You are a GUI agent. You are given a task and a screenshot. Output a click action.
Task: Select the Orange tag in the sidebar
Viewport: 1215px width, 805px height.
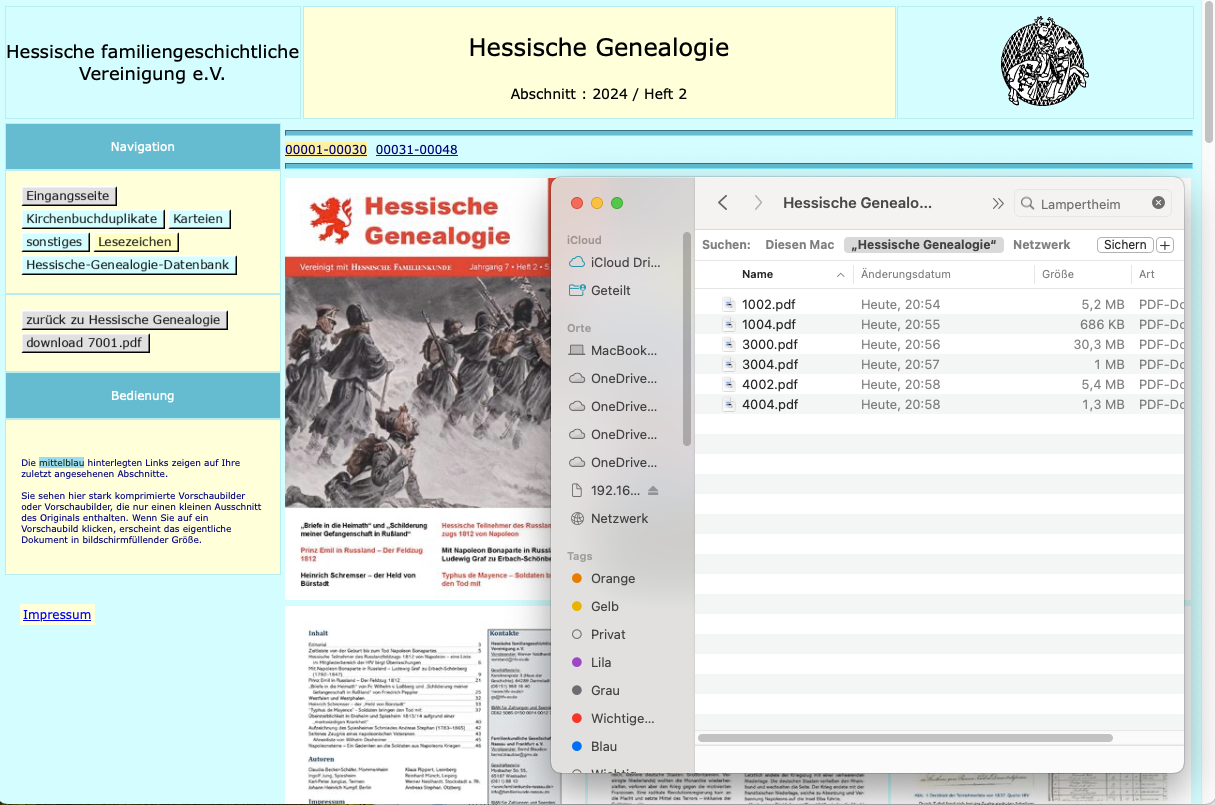coord(614,578)
